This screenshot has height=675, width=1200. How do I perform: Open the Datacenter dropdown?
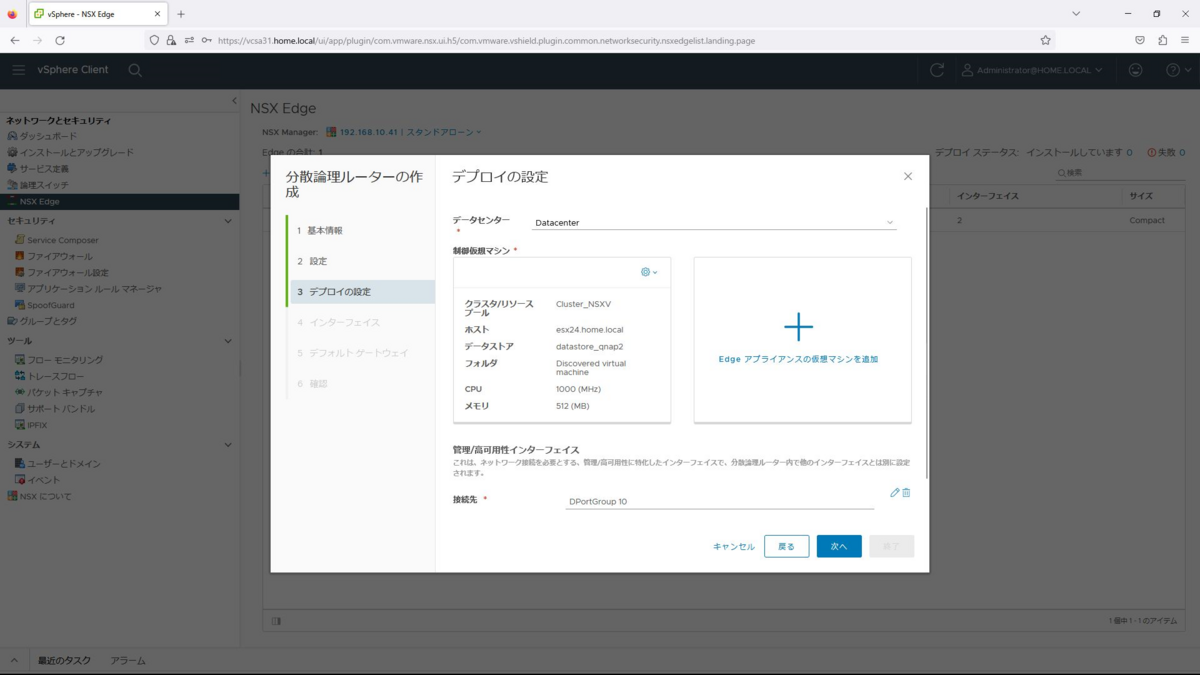(714, 223)
